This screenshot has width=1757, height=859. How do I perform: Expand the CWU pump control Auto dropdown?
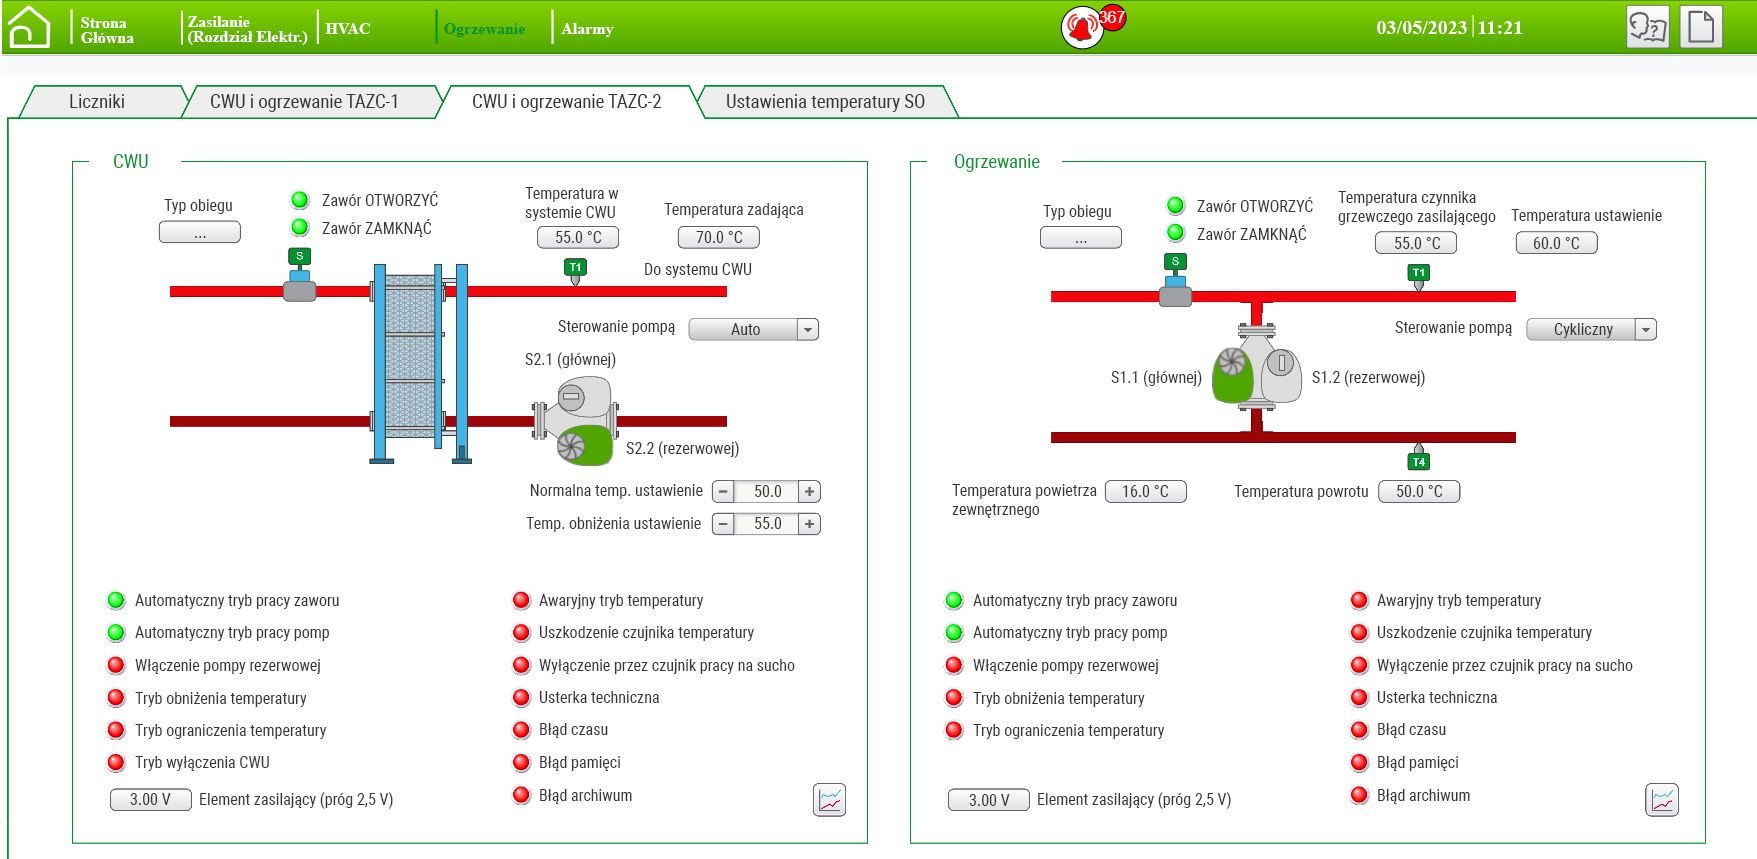807,330
